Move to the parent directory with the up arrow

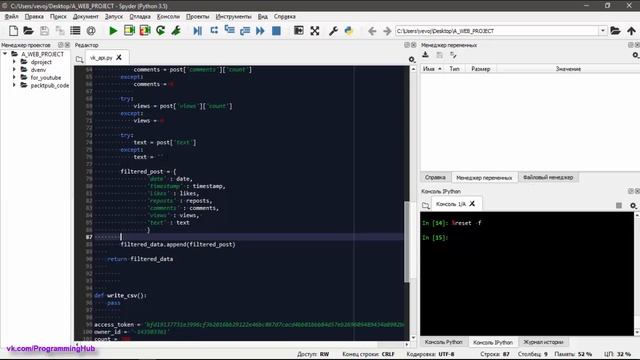(x=631, y=31)
